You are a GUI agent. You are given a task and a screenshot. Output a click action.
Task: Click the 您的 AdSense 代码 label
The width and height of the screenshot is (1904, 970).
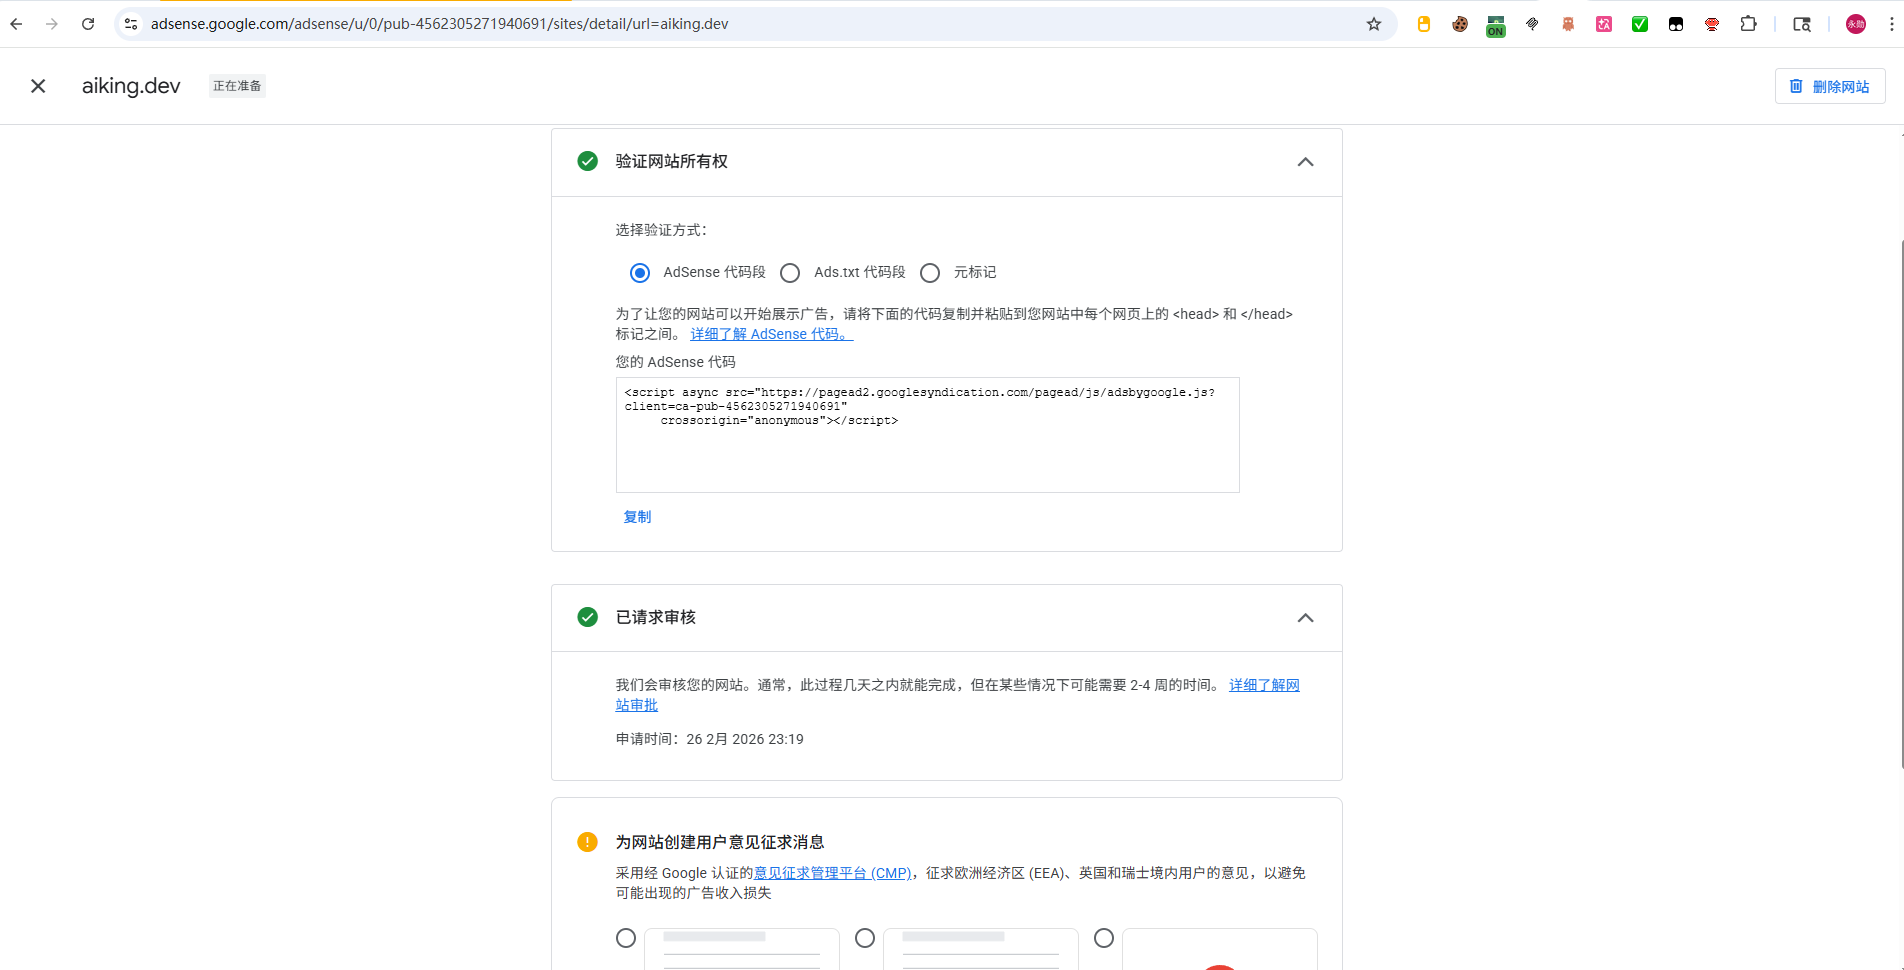pyautogui.click(x=675, y=362)
